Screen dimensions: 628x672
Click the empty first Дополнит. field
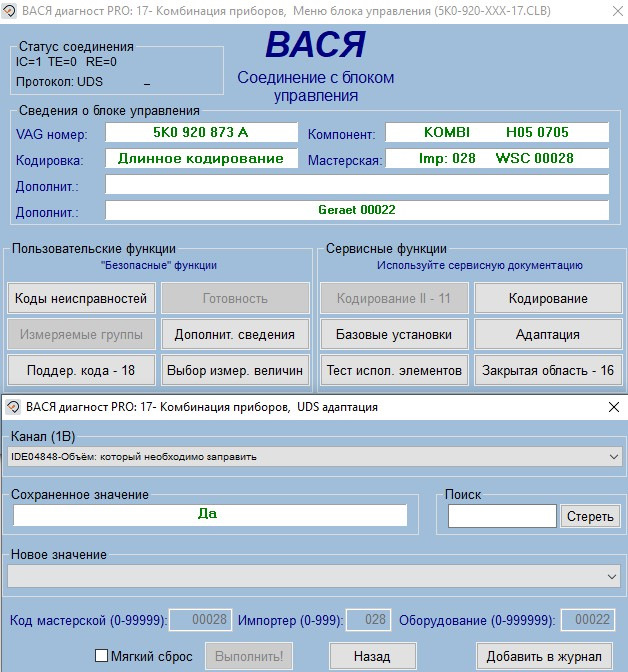pos(357,184)
